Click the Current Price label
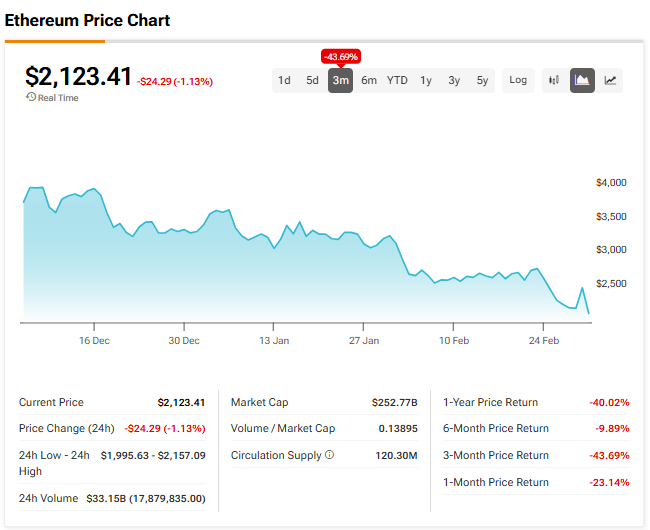 [51, 402]
